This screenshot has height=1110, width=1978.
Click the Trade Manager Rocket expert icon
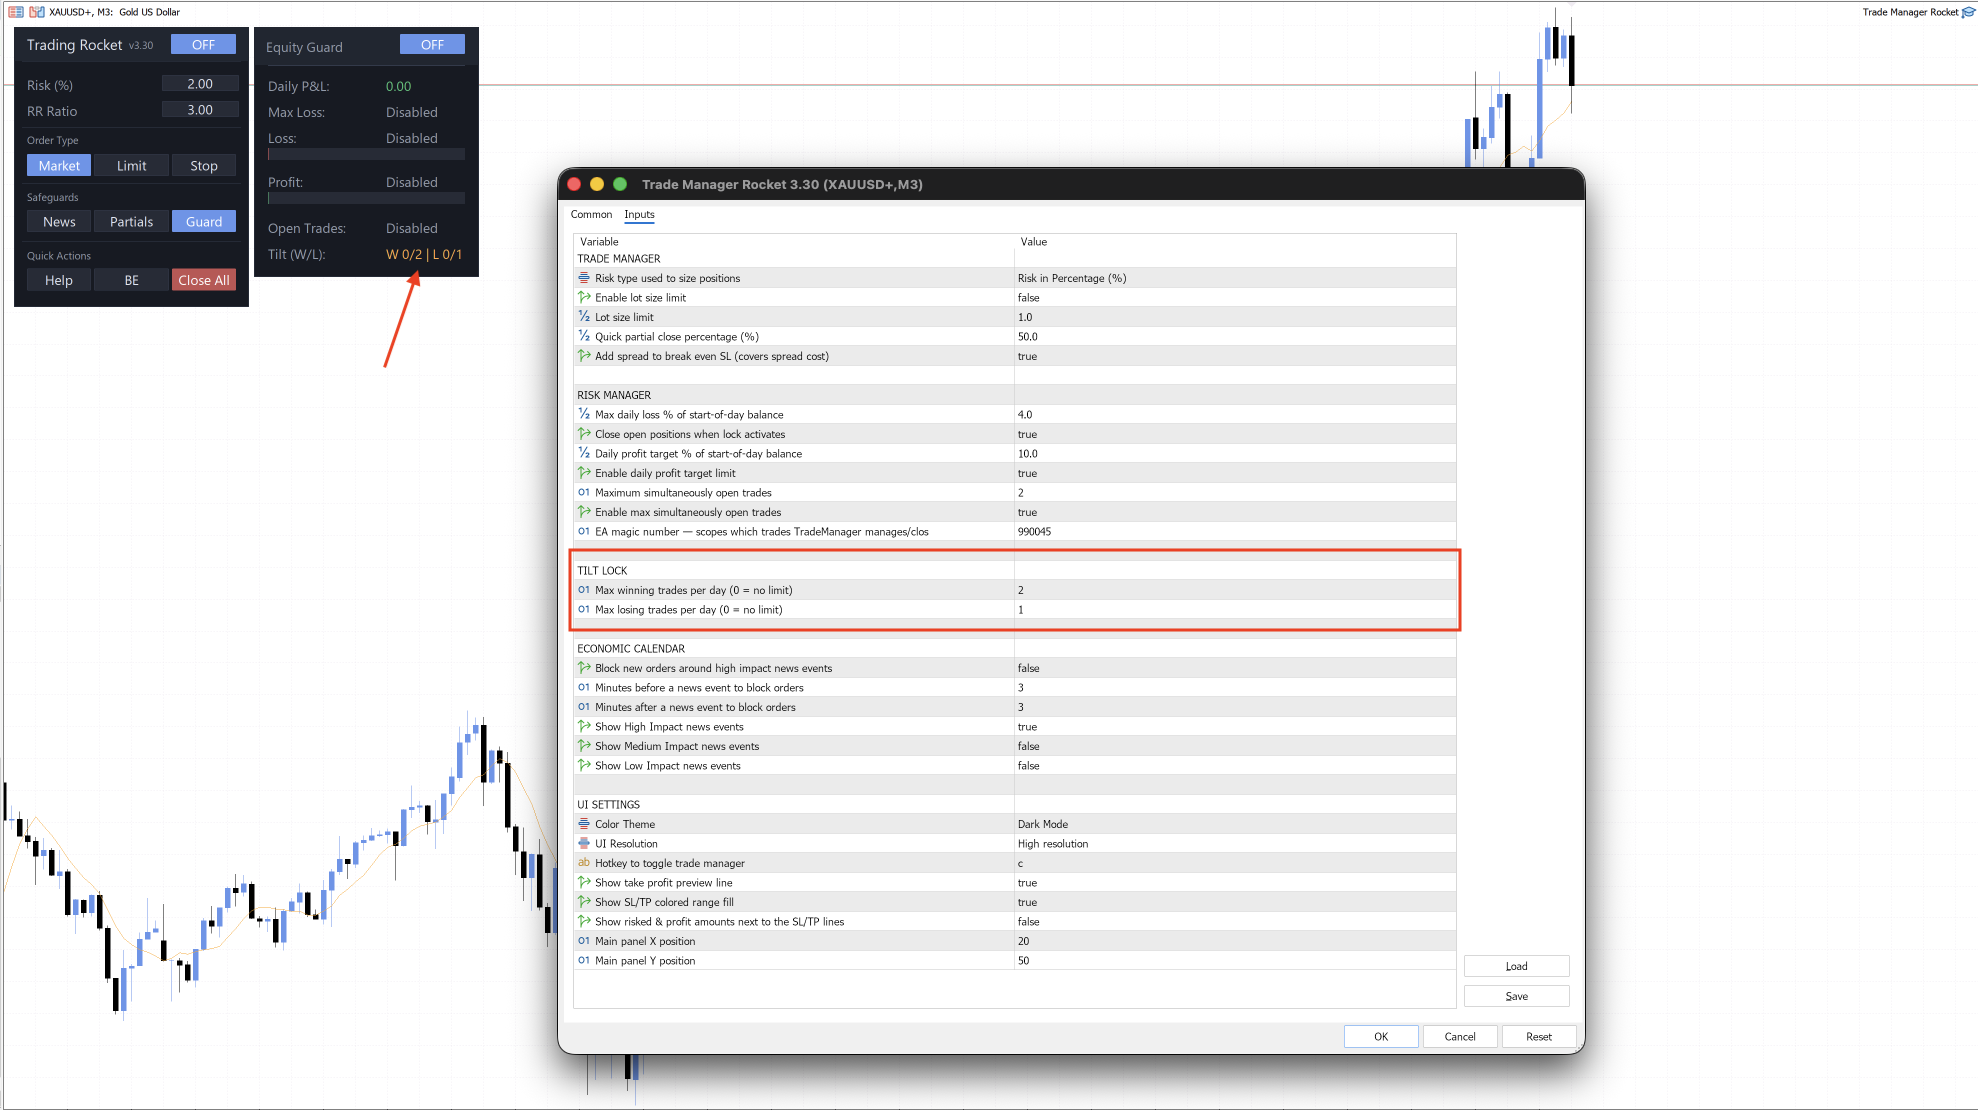point(1968,12)
